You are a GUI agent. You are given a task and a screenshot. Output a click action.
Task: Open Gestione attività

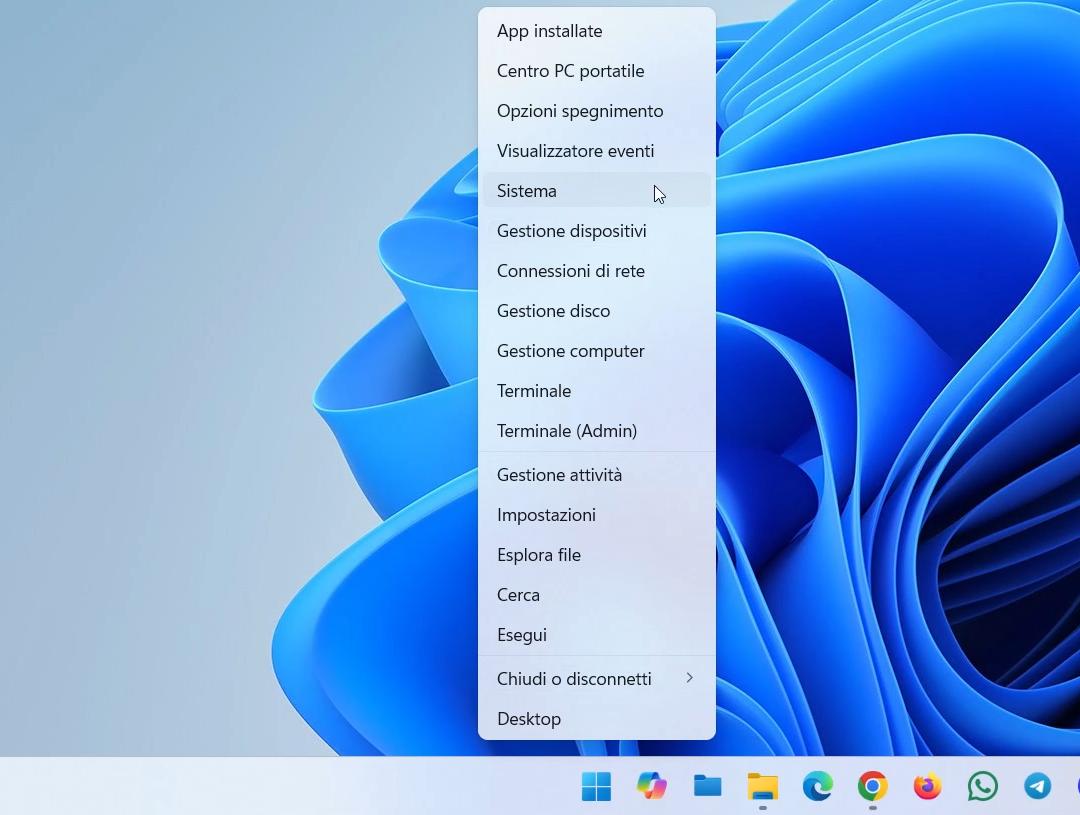559,475
